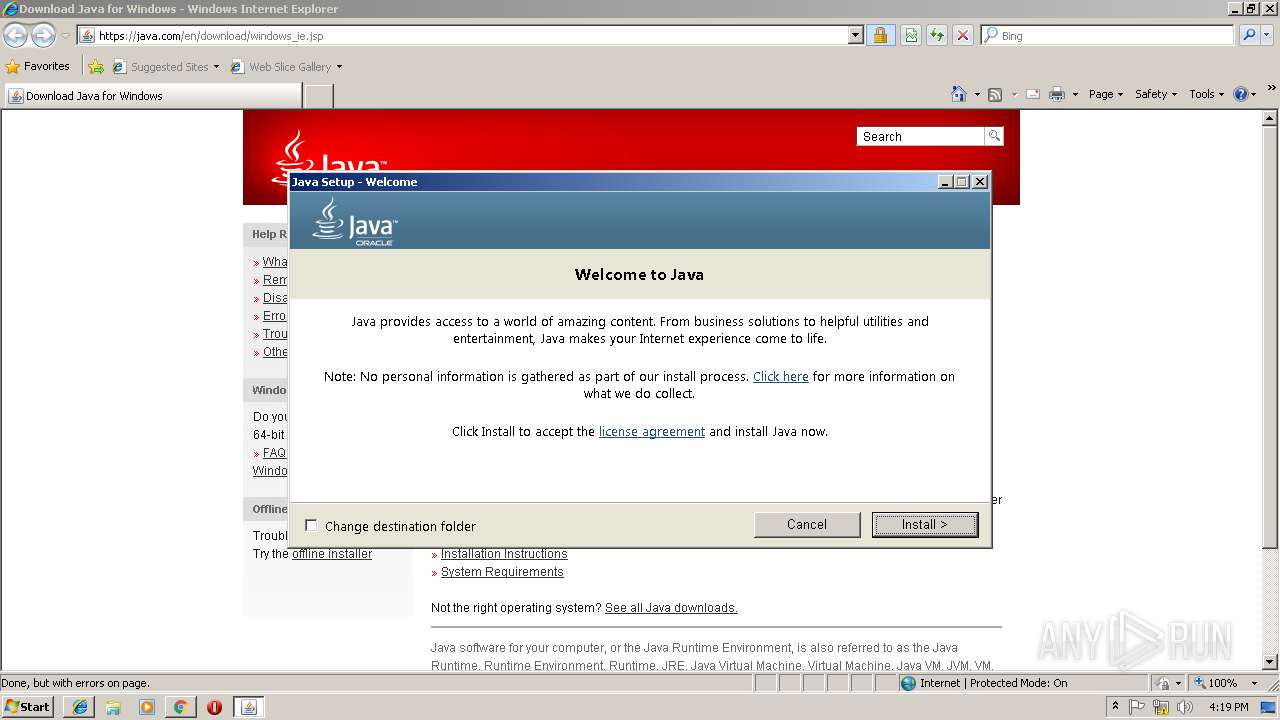Cancel the Java Setup dialog
This screenshot has height=720, width=1280.
(x=807, y=524)
